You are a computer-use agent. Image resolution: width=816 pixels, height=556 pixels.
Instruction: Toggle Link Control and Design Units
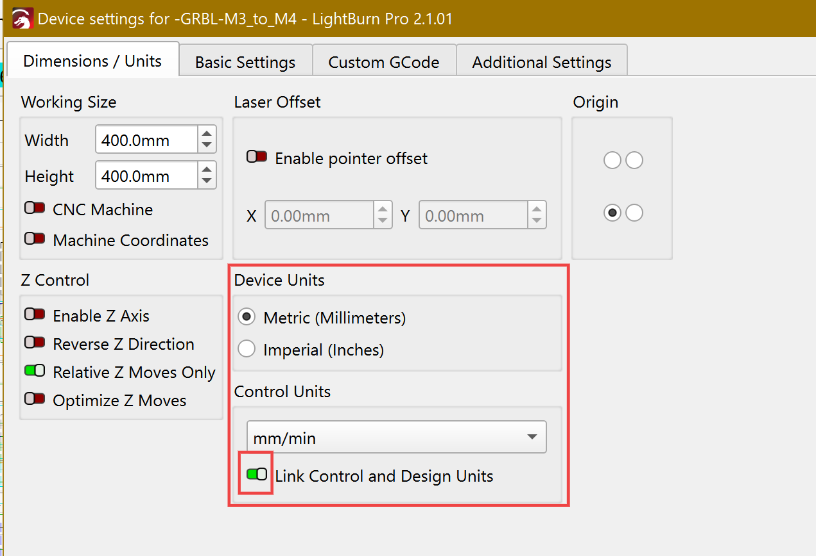[257, 474]
